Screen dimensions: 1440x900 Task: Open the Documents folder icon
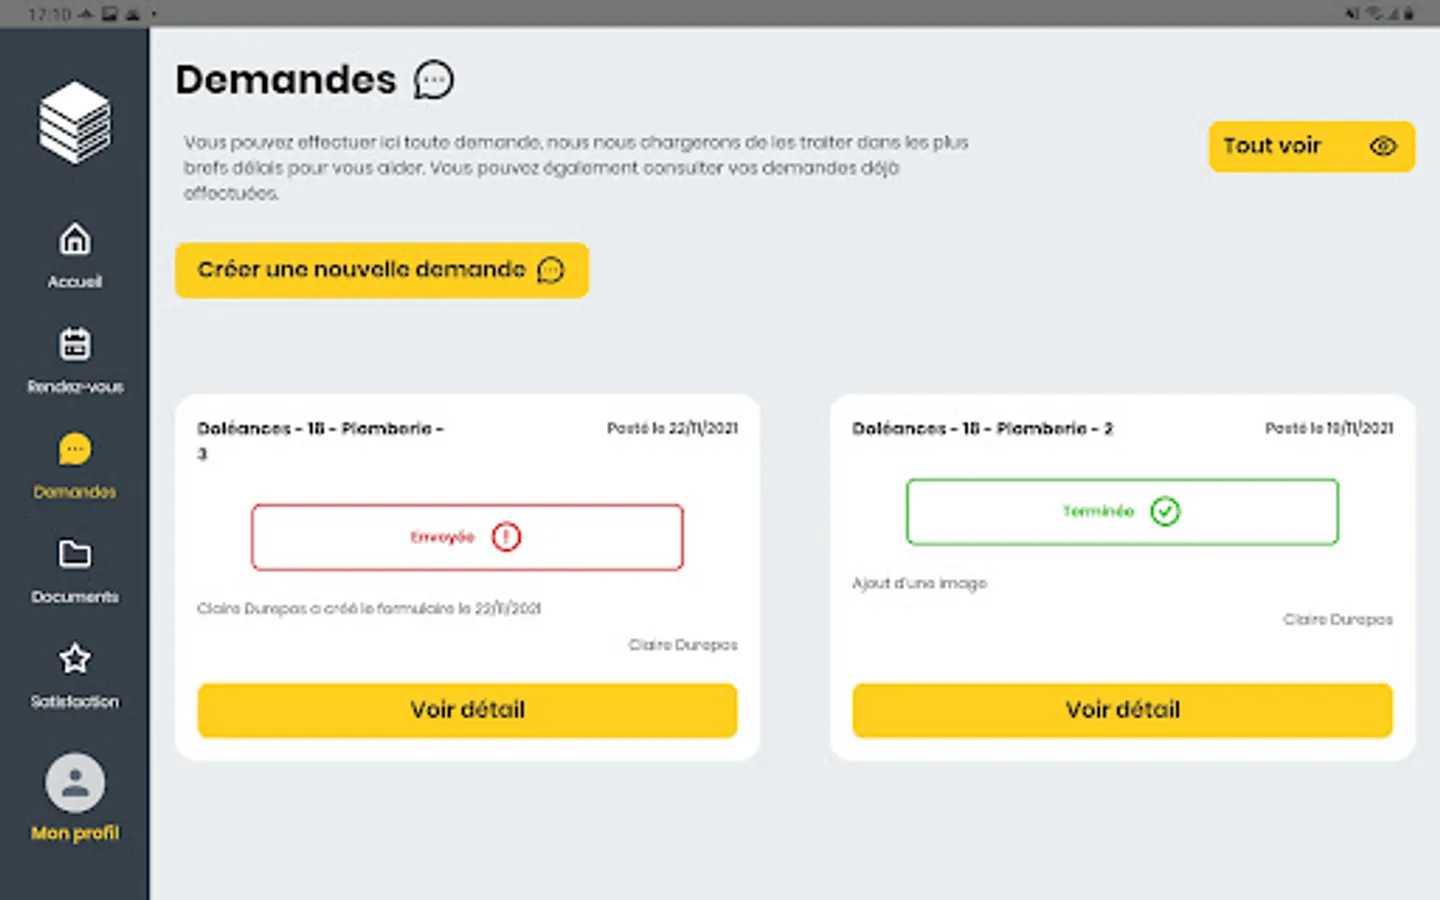click(x=75, y=554)
